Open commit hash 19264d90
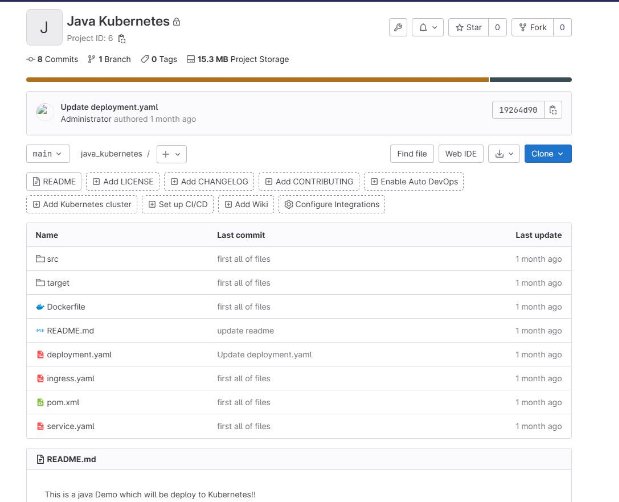The height and width of the screenshot is (502, 619). (518, 110)
